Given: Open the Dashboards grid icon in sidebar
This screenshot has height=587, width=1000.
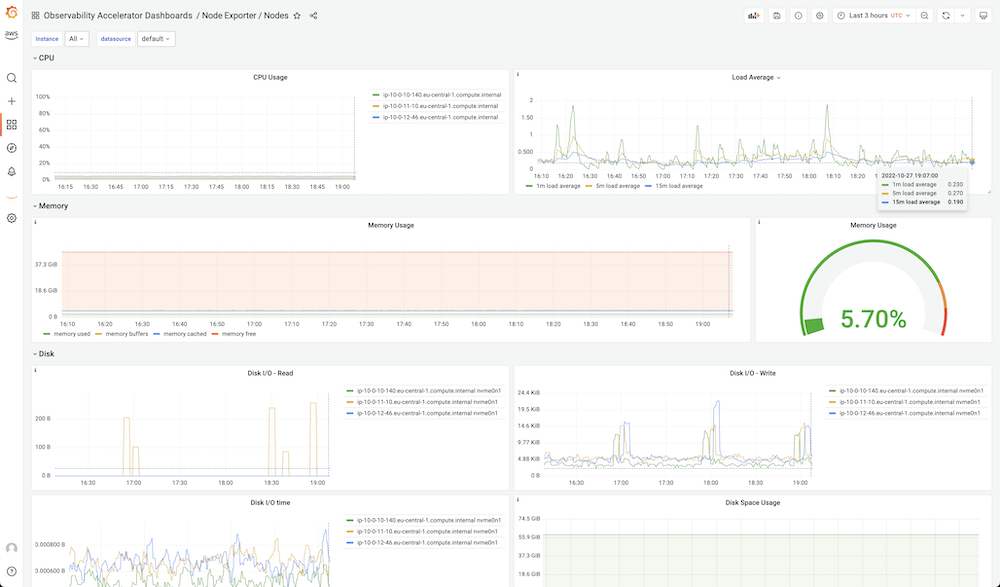Looking at the screenshot, I should pyautogui.click(x=11, y=124).
